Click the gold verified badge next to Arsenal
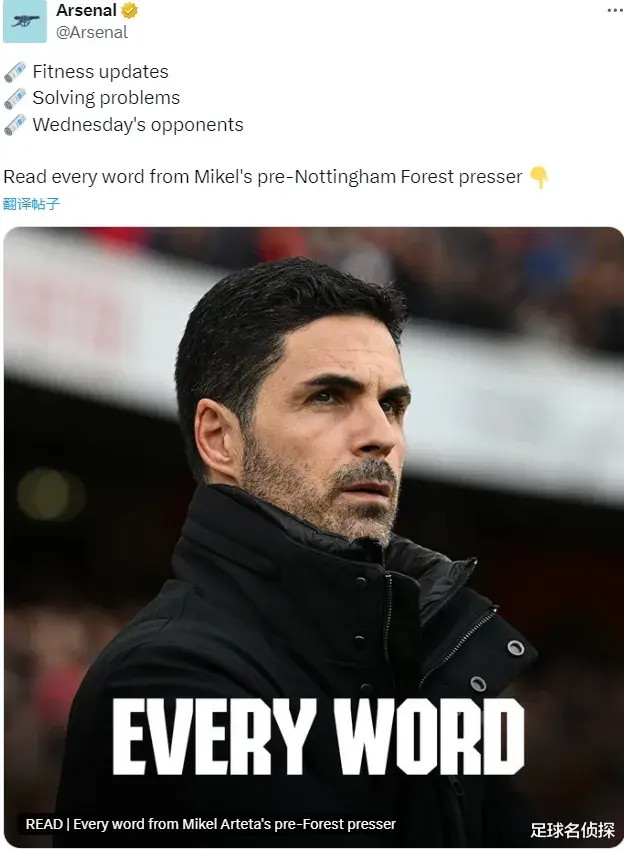The image size is (624, 850). (129, 10)
